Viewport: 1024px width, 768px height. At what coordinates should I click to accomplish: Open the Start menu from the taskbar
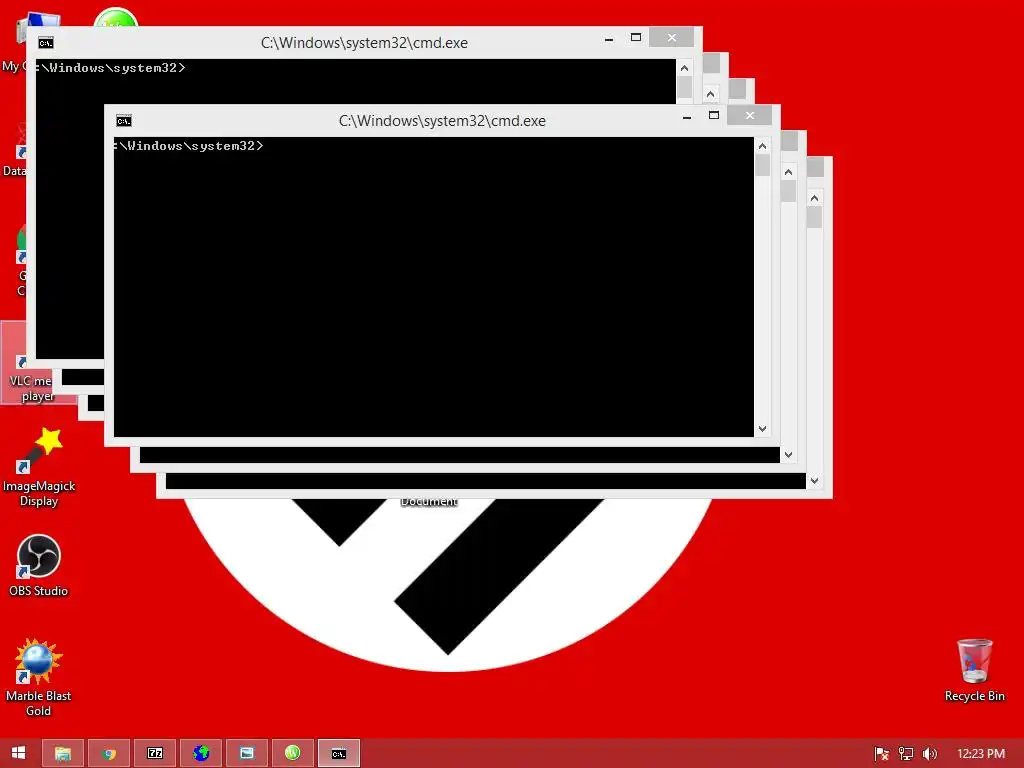coord(18,753)
